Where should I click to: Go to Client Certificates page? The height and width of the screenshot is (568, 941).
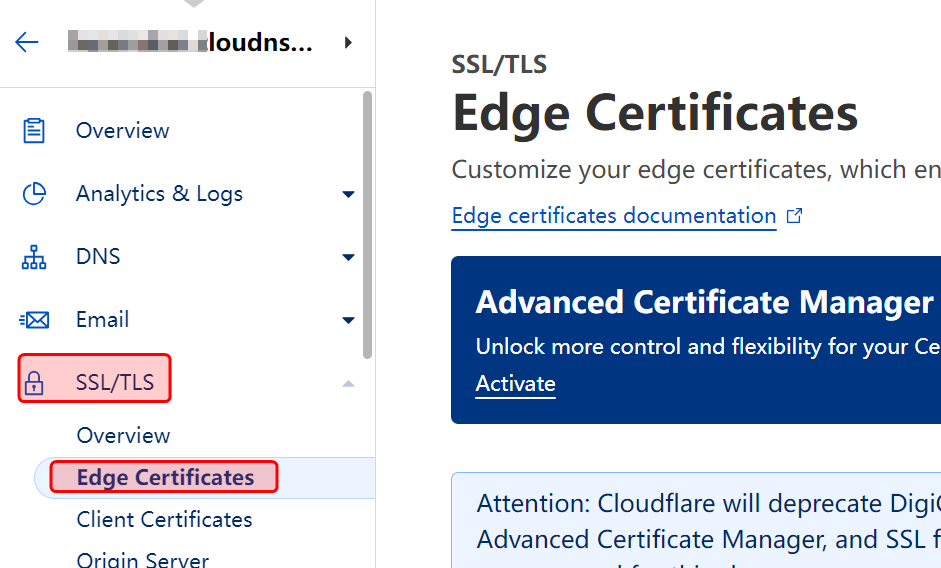164,519
